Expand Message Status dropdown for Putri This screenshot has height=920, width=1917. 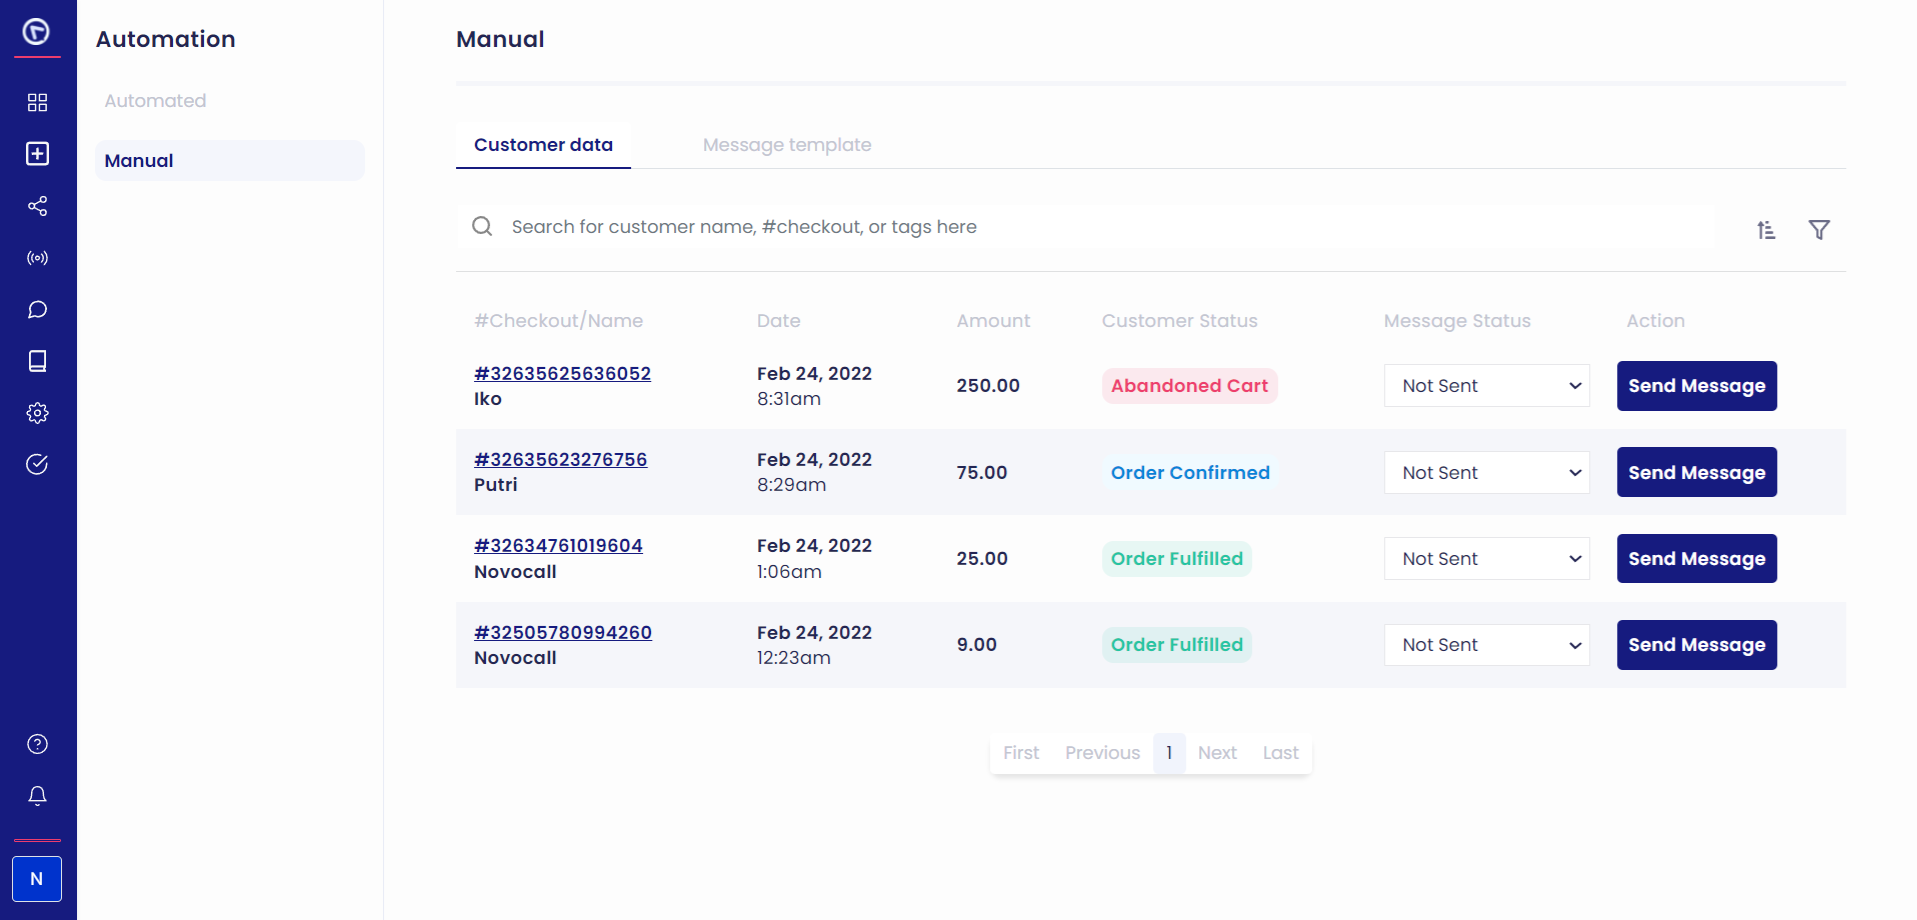pos(1487,472)
